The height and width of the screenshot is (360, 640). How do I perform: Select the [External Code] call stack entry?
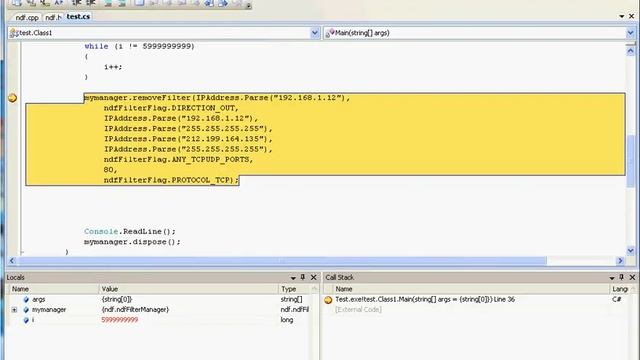point(358,310)
